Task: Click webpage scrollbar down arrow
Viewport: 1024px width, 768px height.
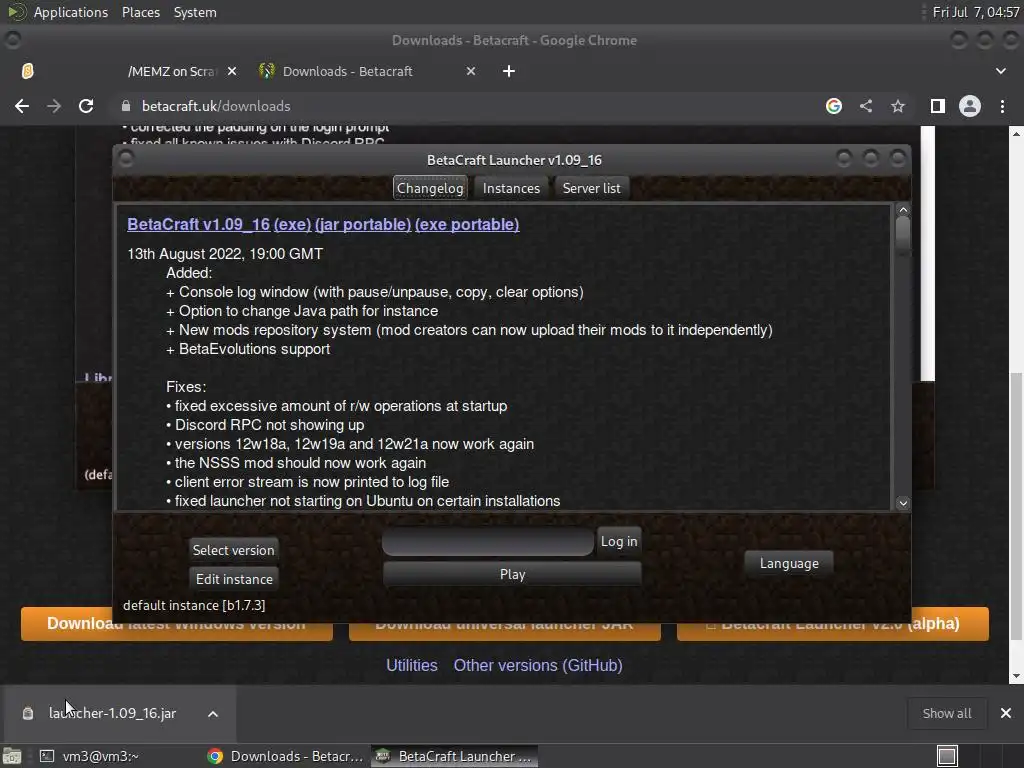Action: (1016, 677)
